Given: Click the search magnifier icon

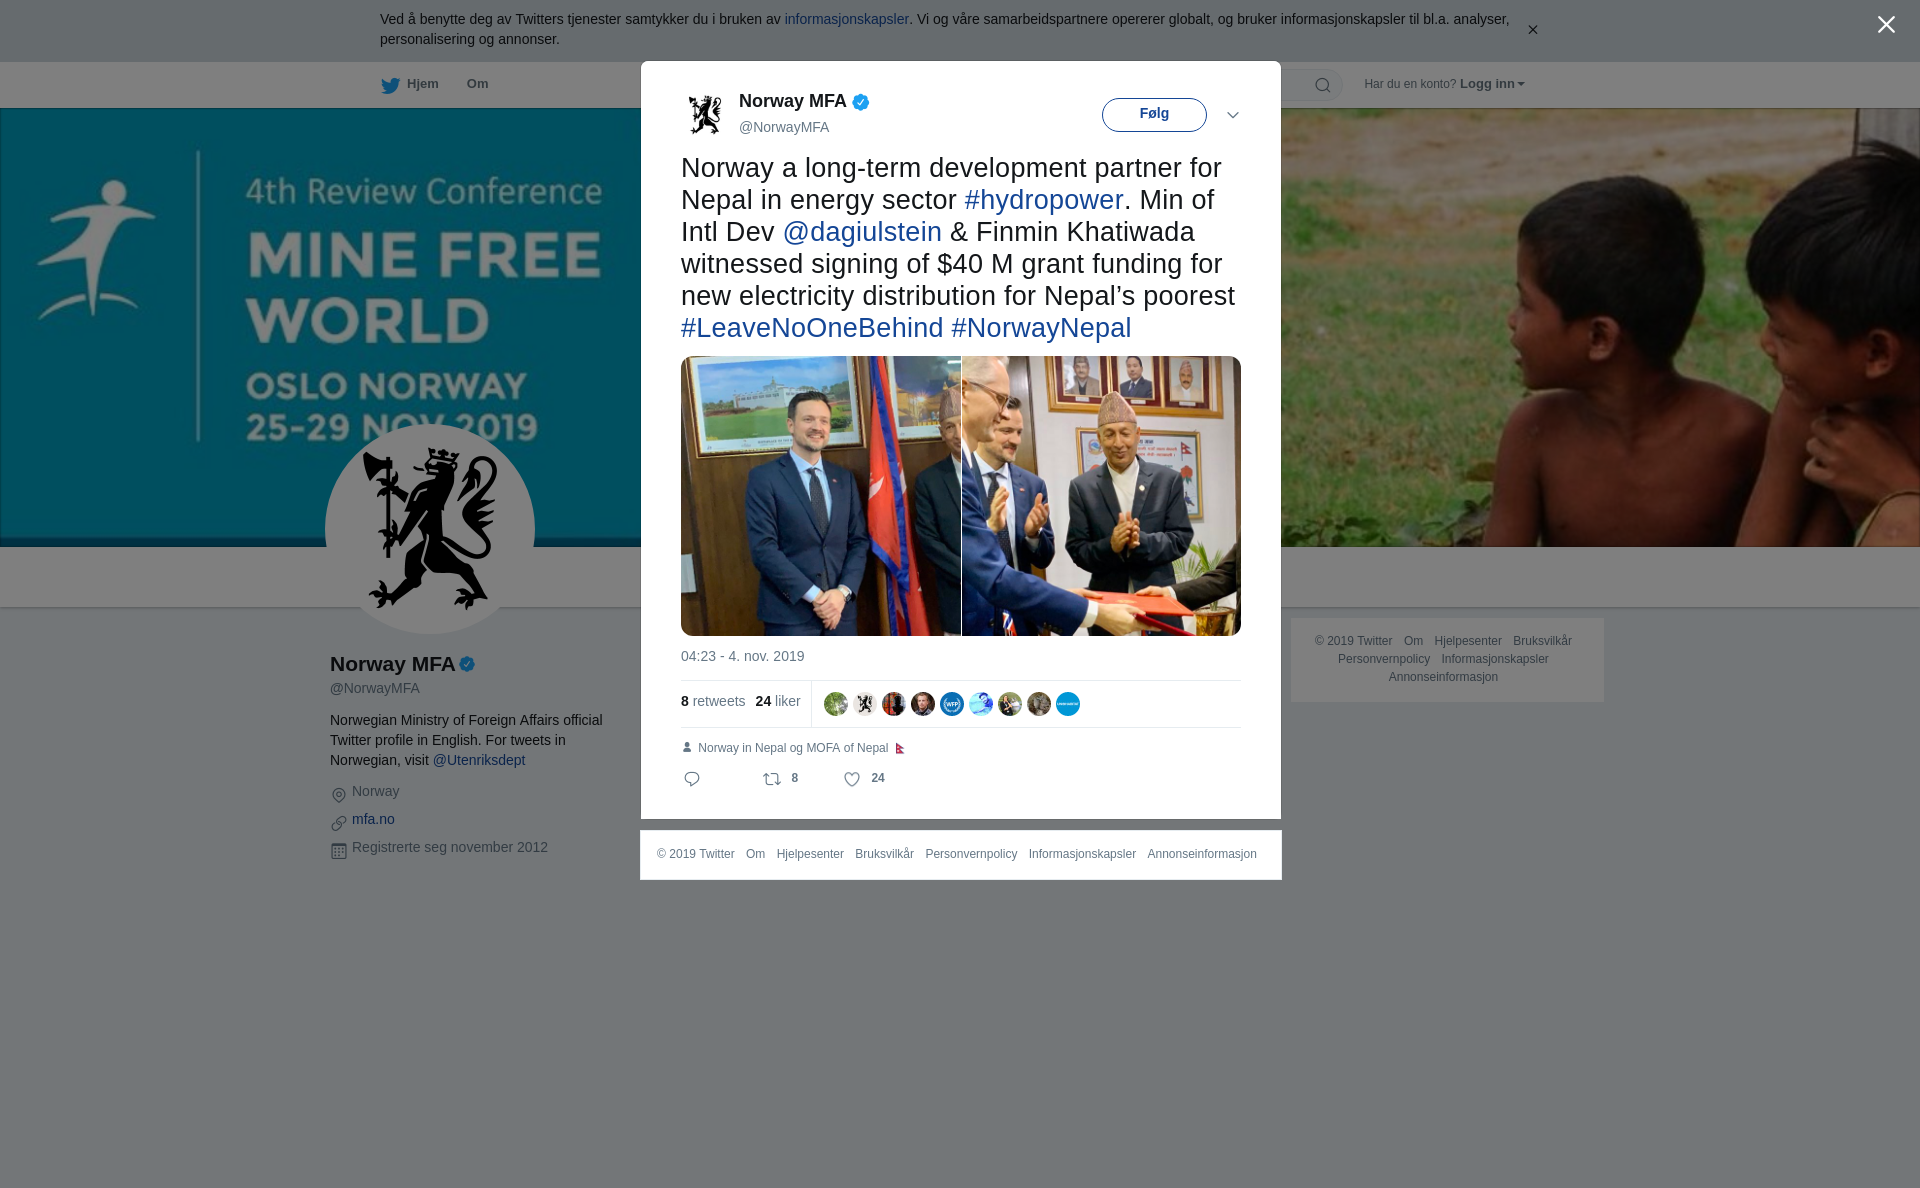Looking at the screenshot, I should point(1323,85).
